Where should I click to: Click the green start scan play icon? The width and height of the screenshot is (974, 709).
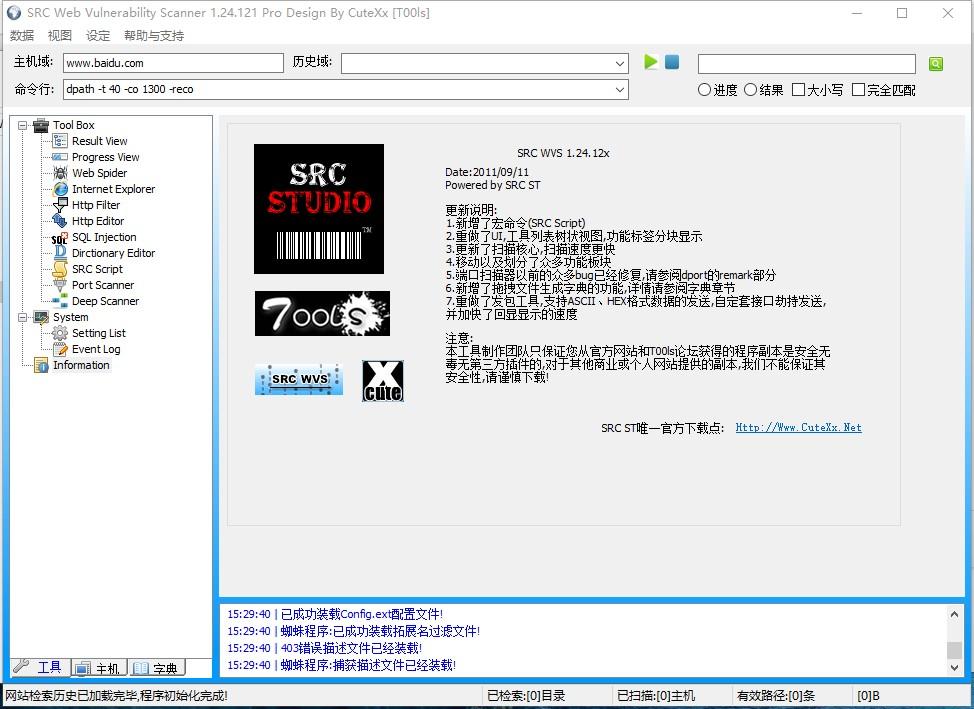(651, 62)
